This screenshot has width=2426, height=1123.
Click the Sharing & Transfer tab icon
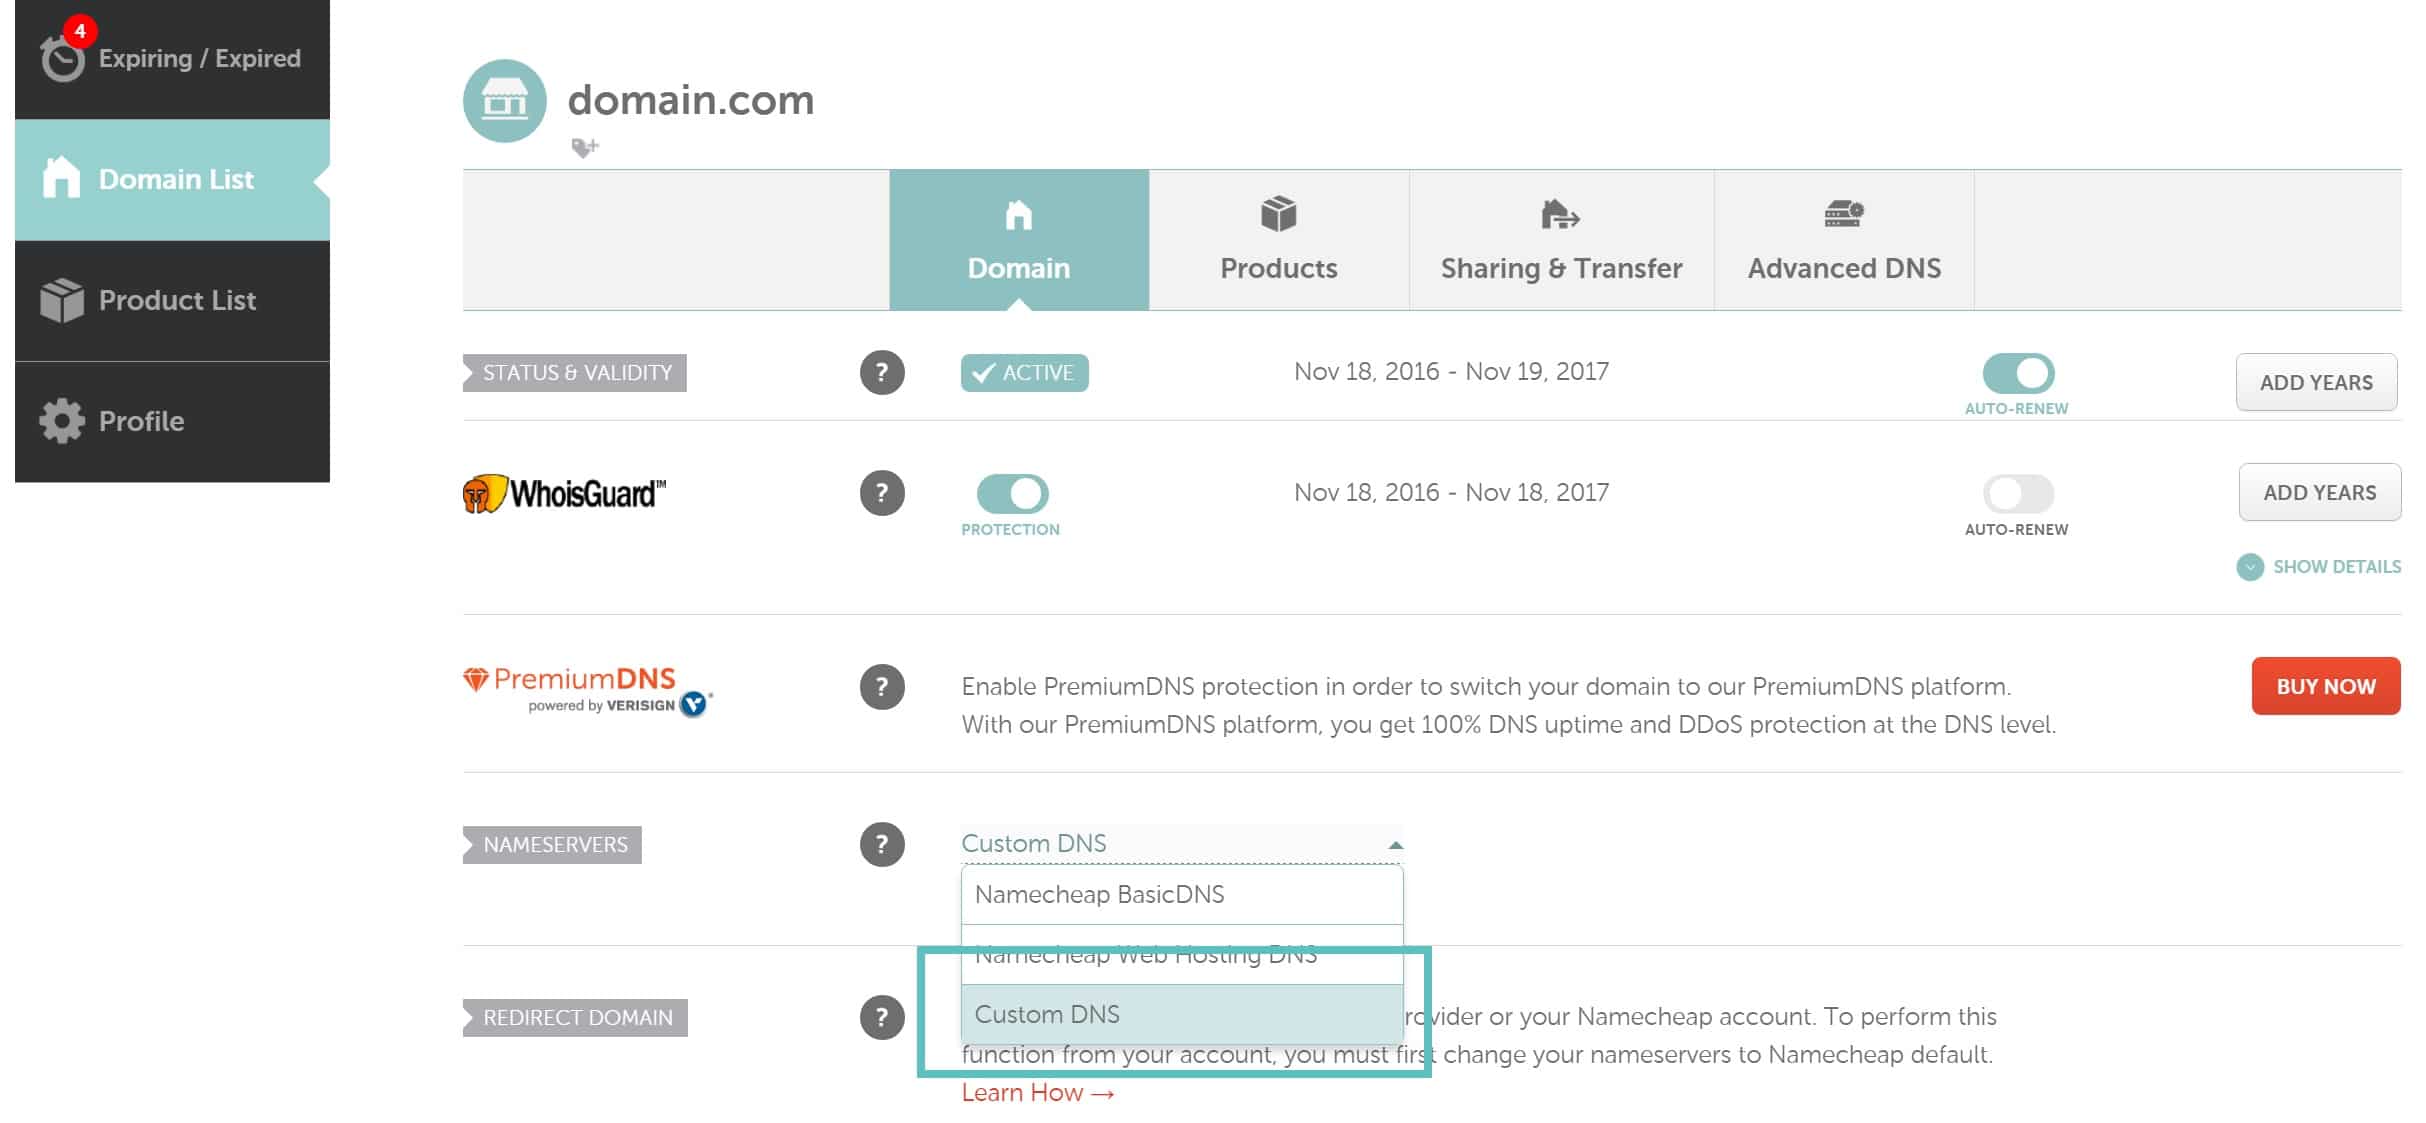coord(1558,217)
